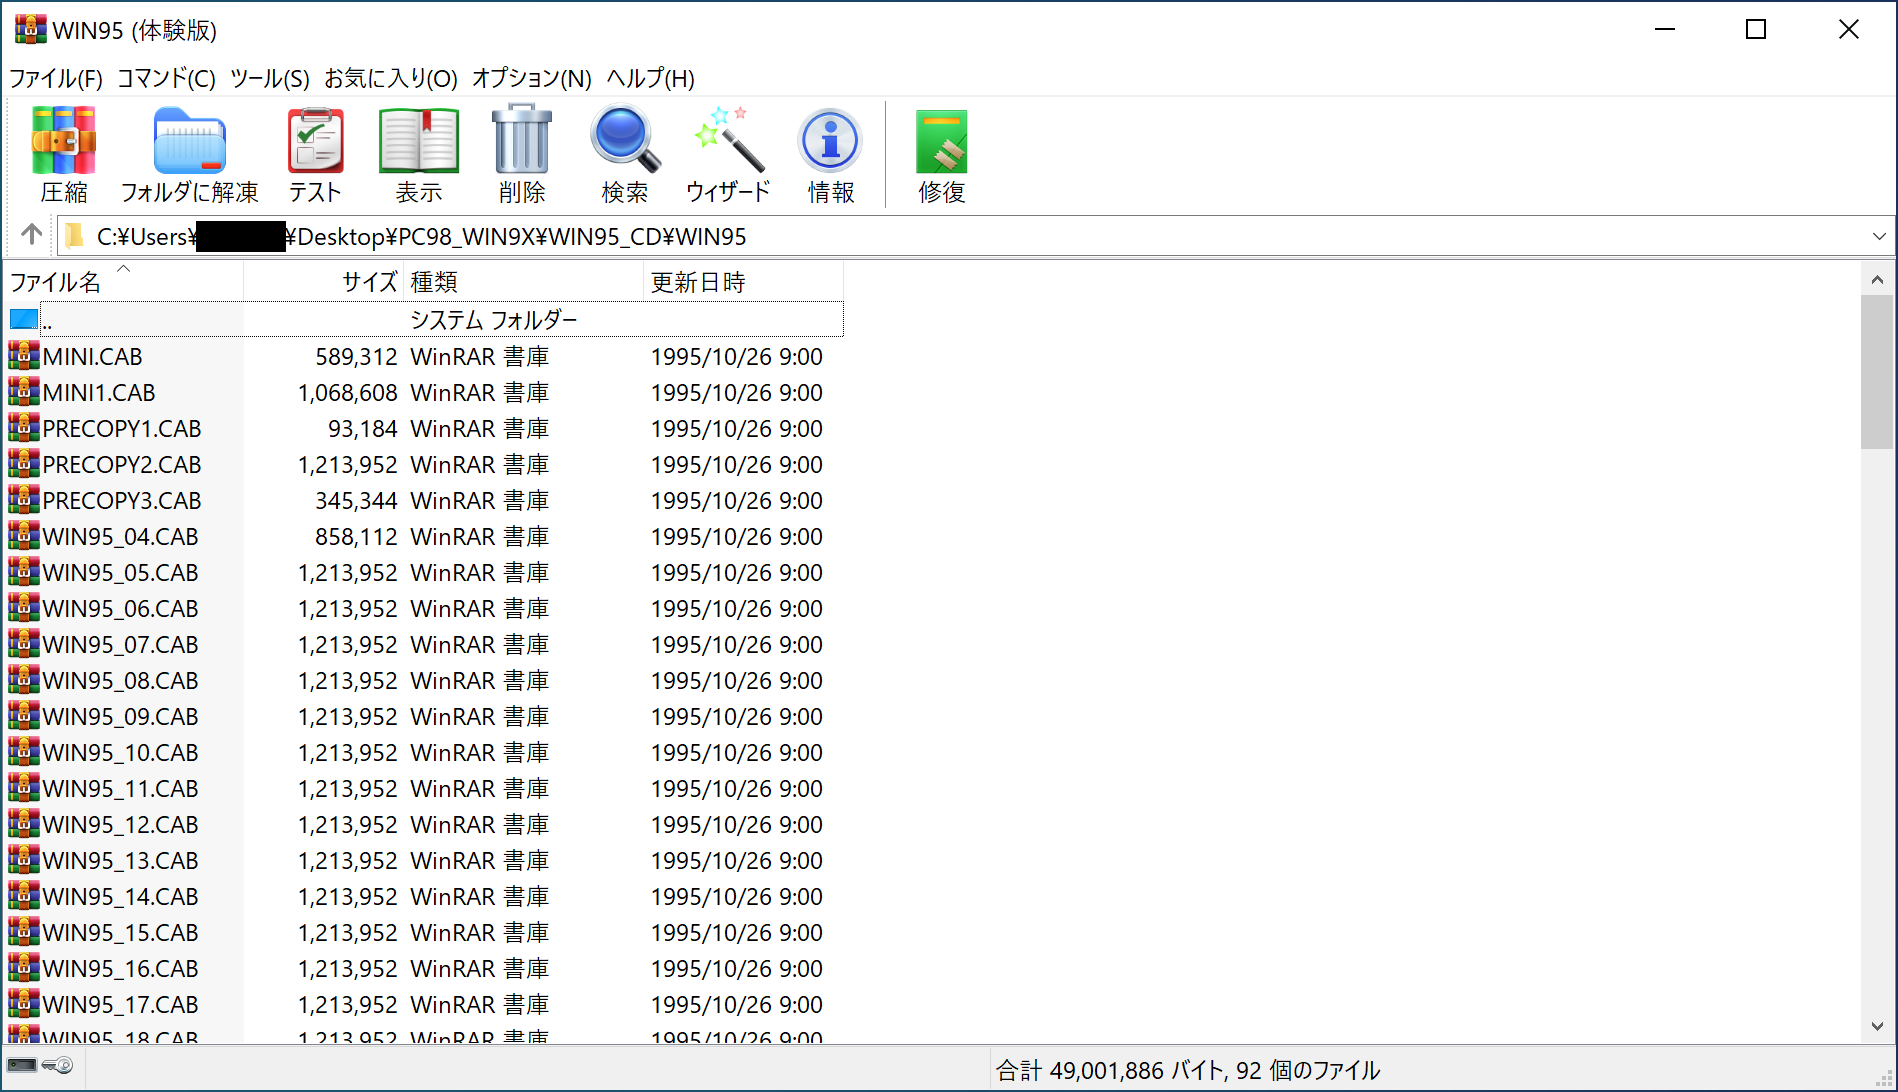Click the vertical scrollbar up arrow
This screenshot has height=1092, width=1898.
click(x=1877, y=280)
